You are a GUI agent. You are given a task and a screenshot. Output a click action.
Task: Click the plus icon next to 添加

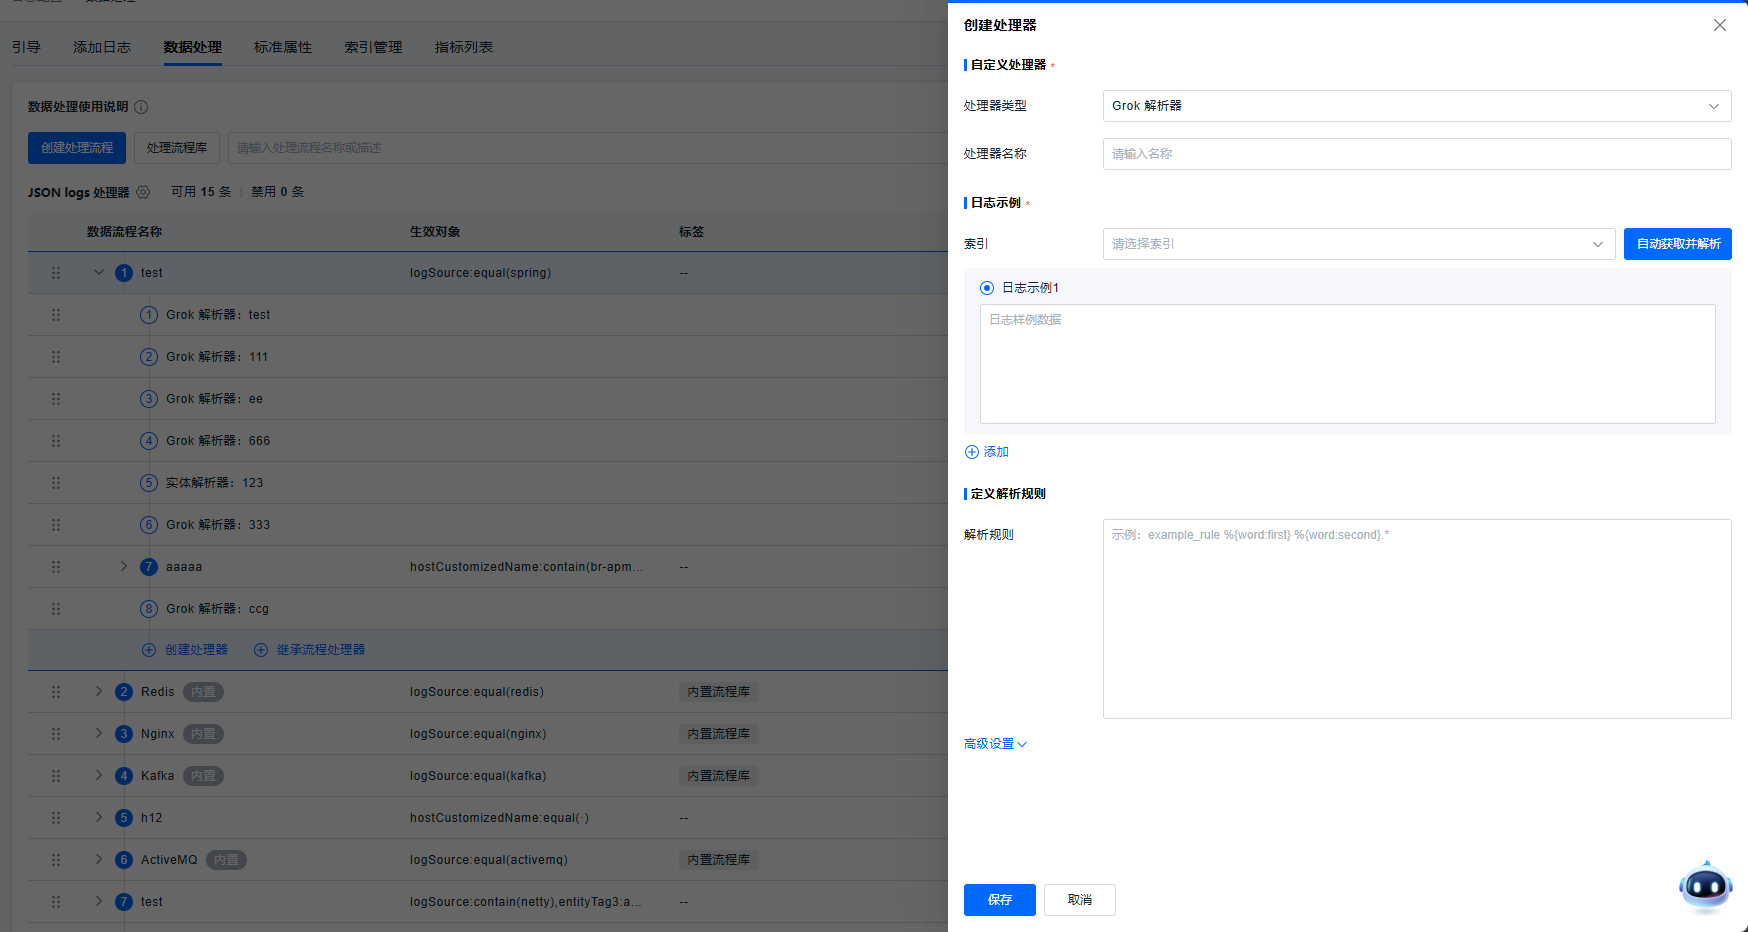pos(971,452)
